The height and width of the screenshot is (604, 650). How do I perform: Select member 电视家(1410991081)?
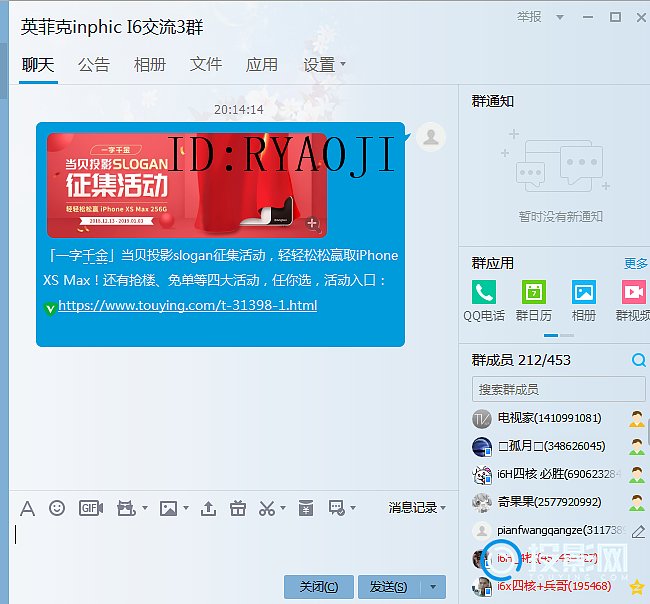tap(549, 418)
